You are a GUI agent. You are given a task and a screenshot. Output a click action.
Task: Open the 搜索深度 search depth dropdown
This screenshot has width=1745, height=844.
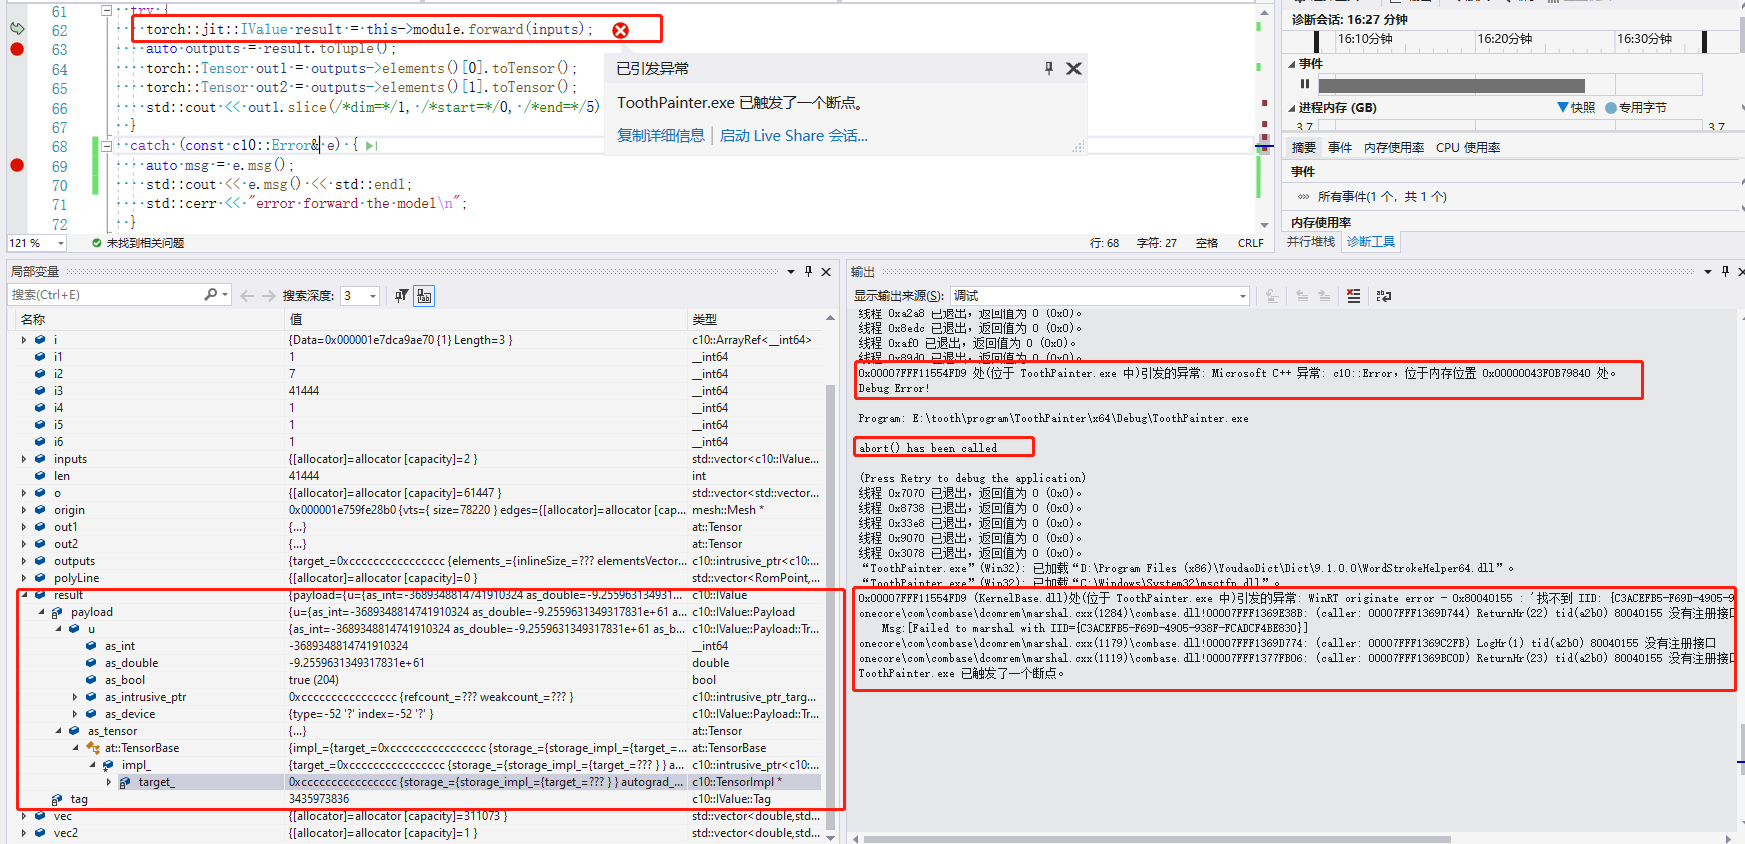(x=372, y=296)
